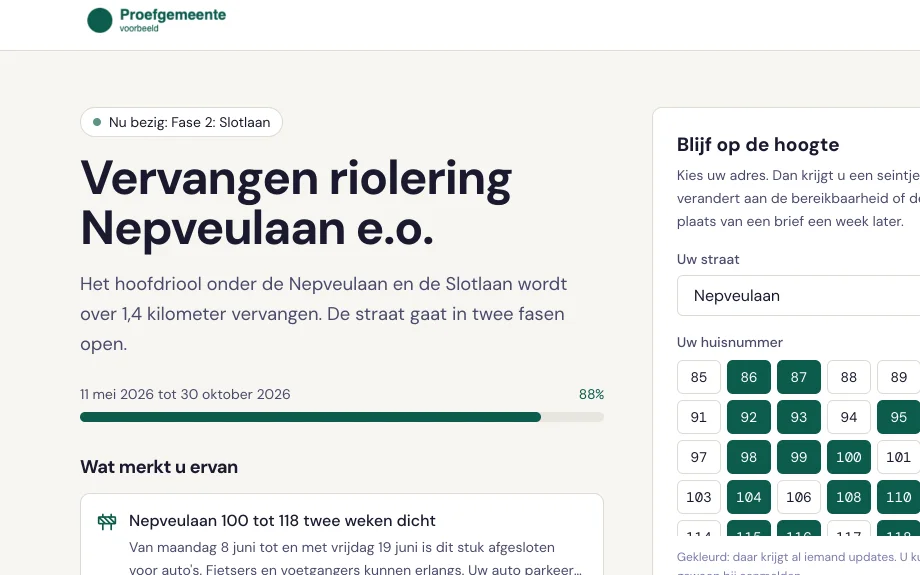The width and height of the screenshot is (920, 575).
Task: Click the road barrier icon beside Nepveulaan closure
Action: pyautogui.click(x=107, y=521)
